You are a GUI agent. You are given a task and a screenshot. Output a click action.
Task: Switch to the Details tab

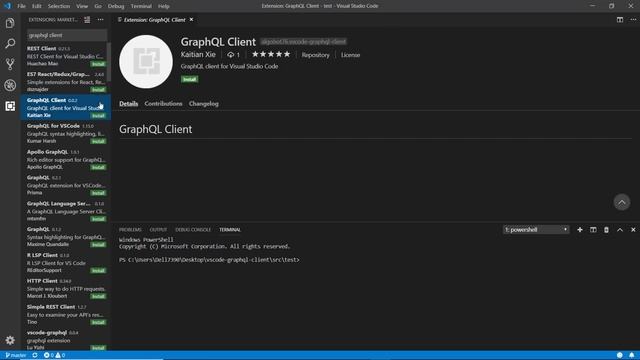[129, 104]
